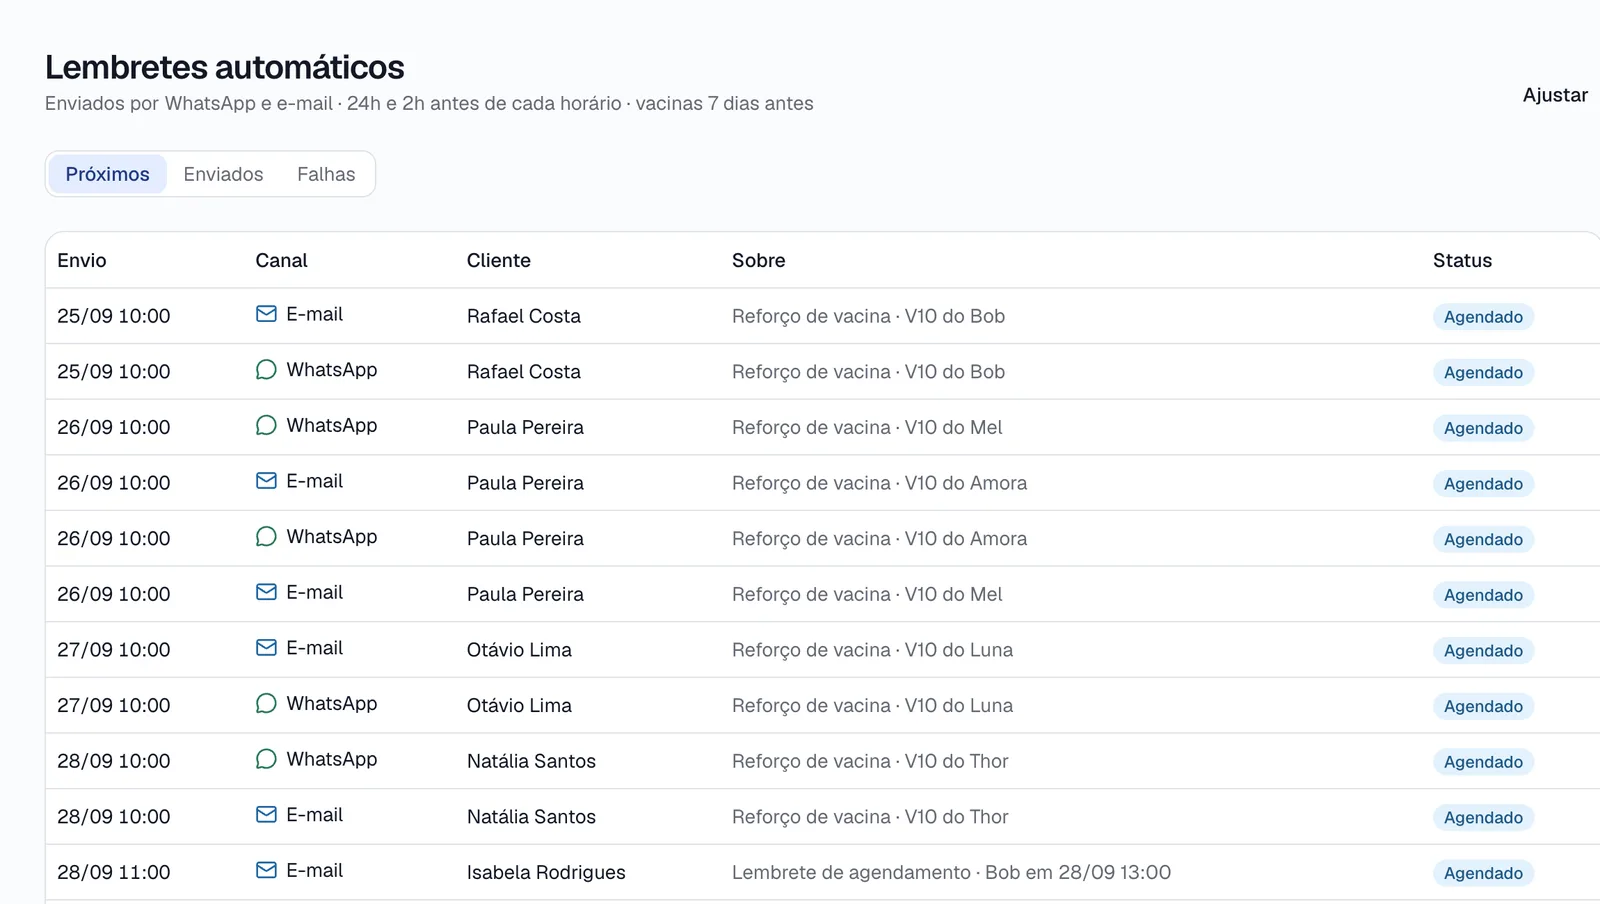1600x904 pixels.
Task: Click WhatsApp icon in Natália Santos's row
Action: (x=266, y=759)
